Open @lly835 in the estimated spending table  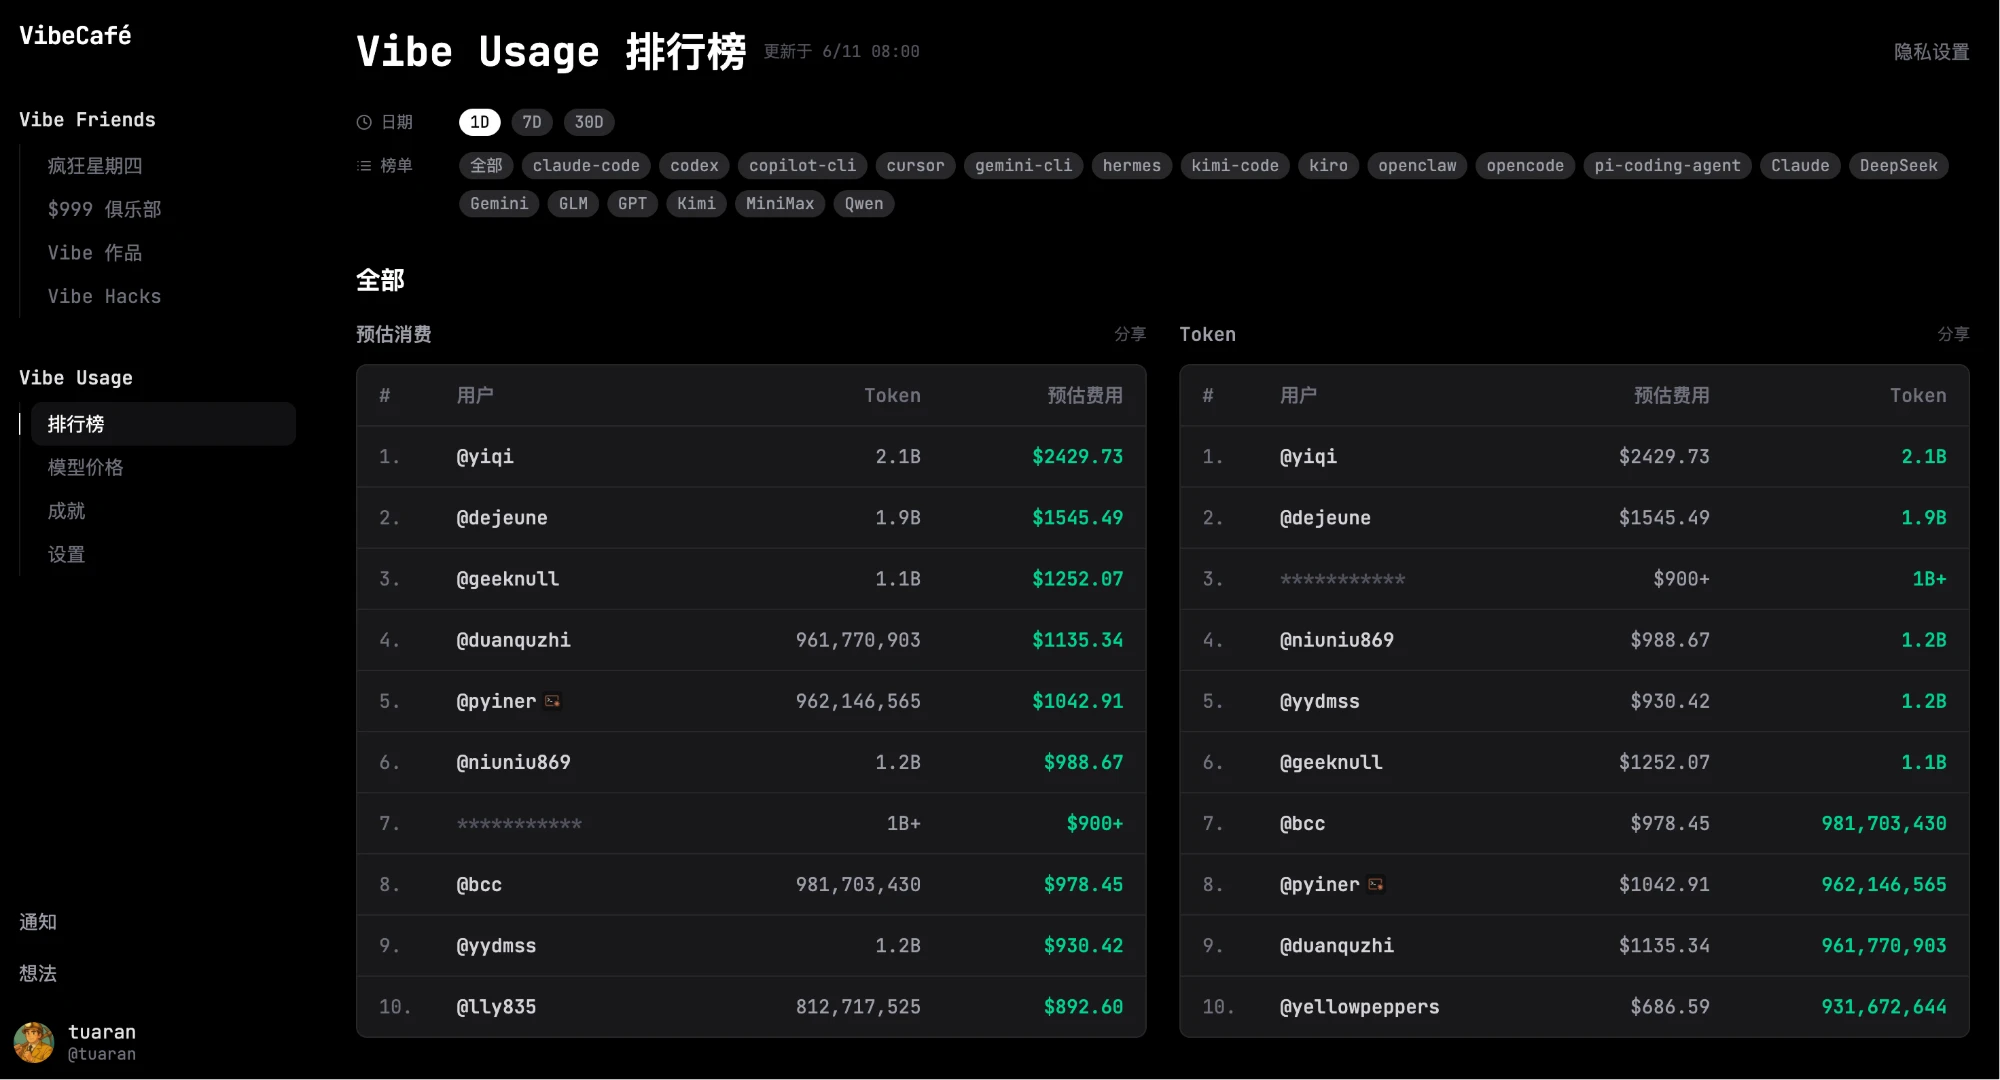pos(496,1007)
